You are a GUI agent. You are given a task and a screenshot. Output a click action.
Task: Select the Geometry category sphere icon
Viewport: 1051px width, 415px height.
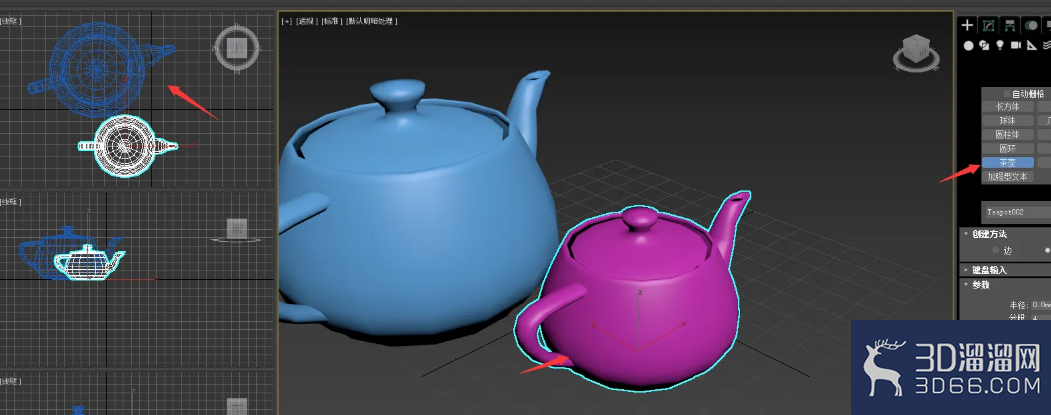[x=969, y=46]
